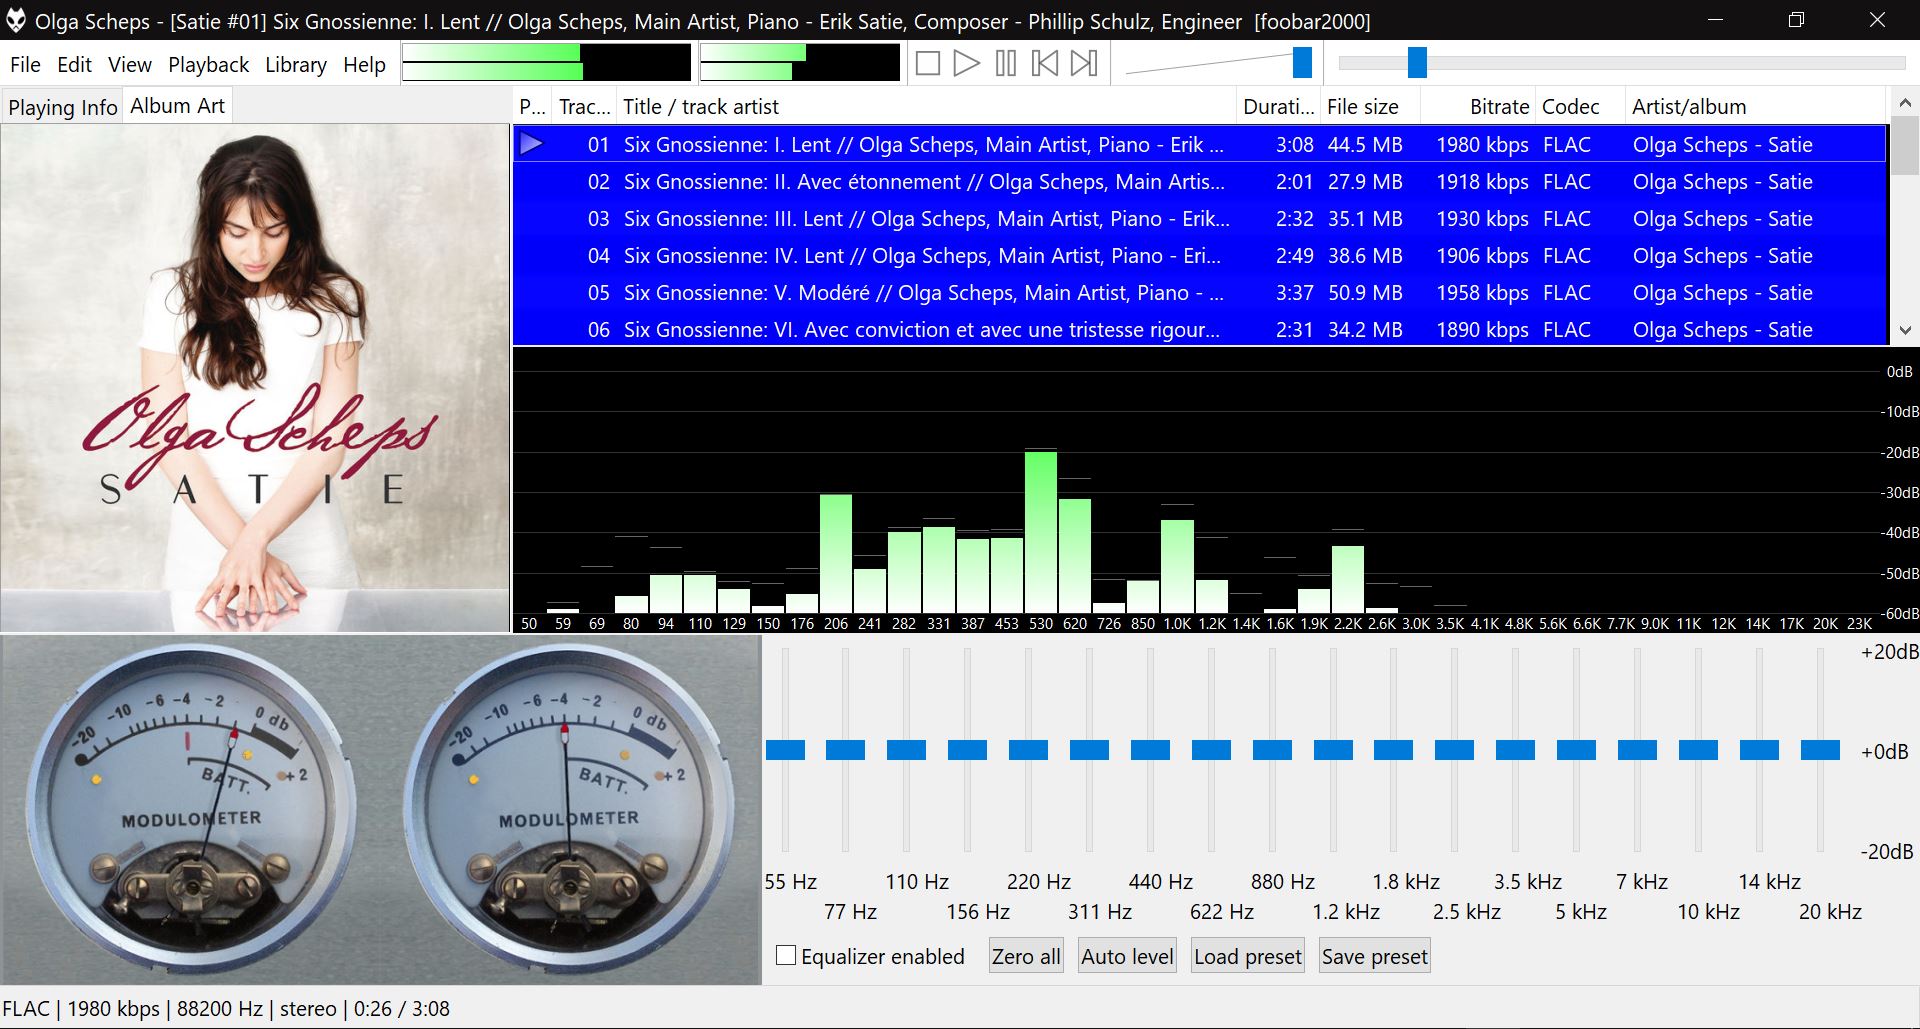
Task: Click the 622 Hz equalizer slider
Action: [1211, 750]
